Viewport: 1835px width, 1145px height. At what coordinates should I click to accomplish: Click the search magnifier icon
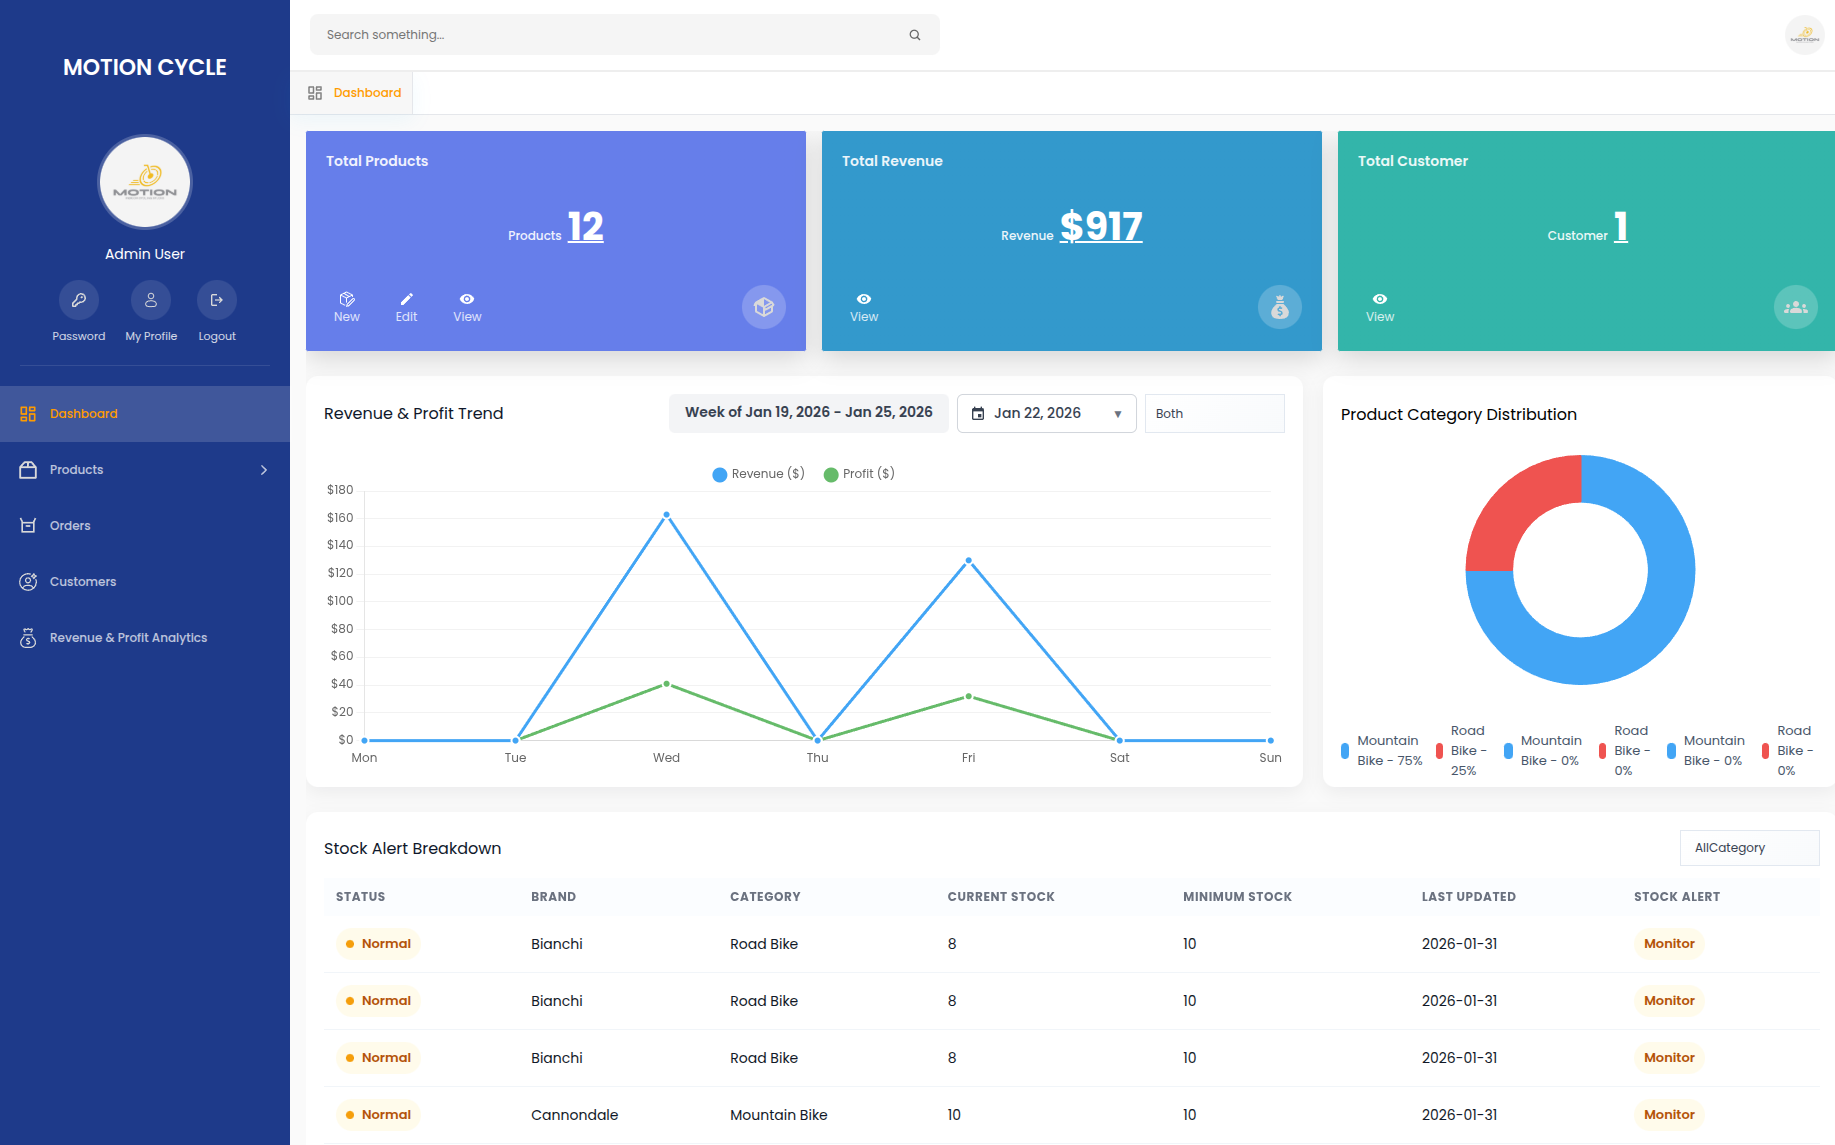tap(915, 34)
